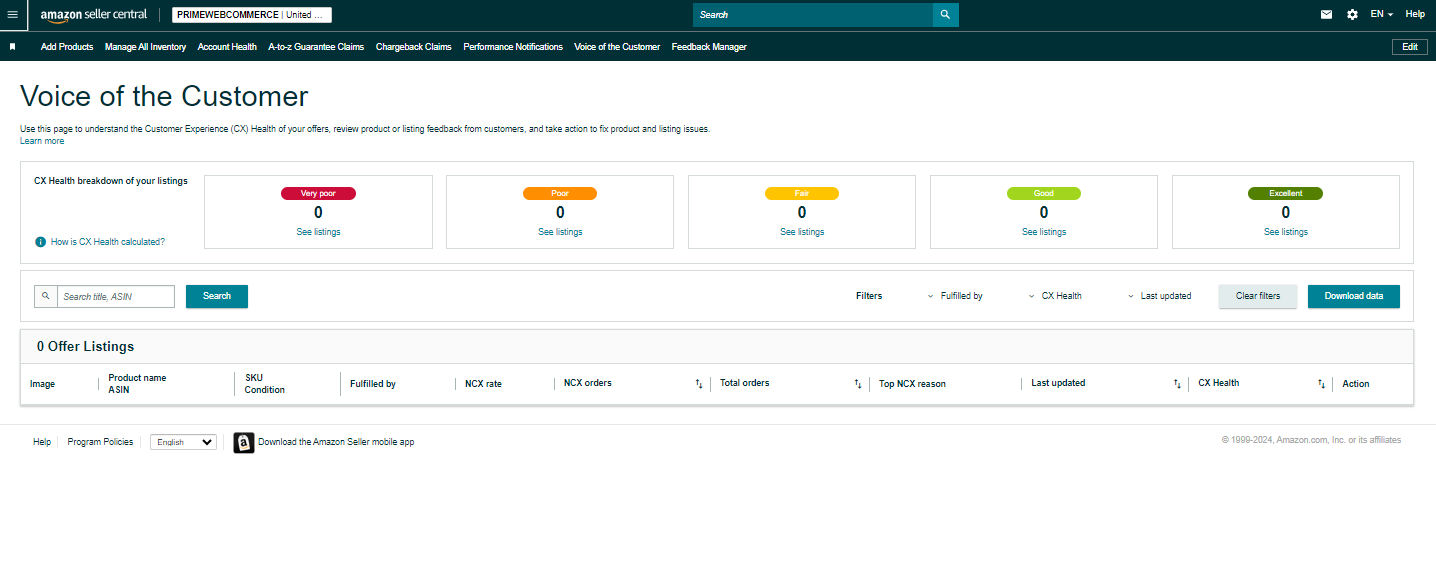The width and height of the screenshot is (1436, 566).
Task: Open Voice of the Customer menu item
Action: point(617,47)
